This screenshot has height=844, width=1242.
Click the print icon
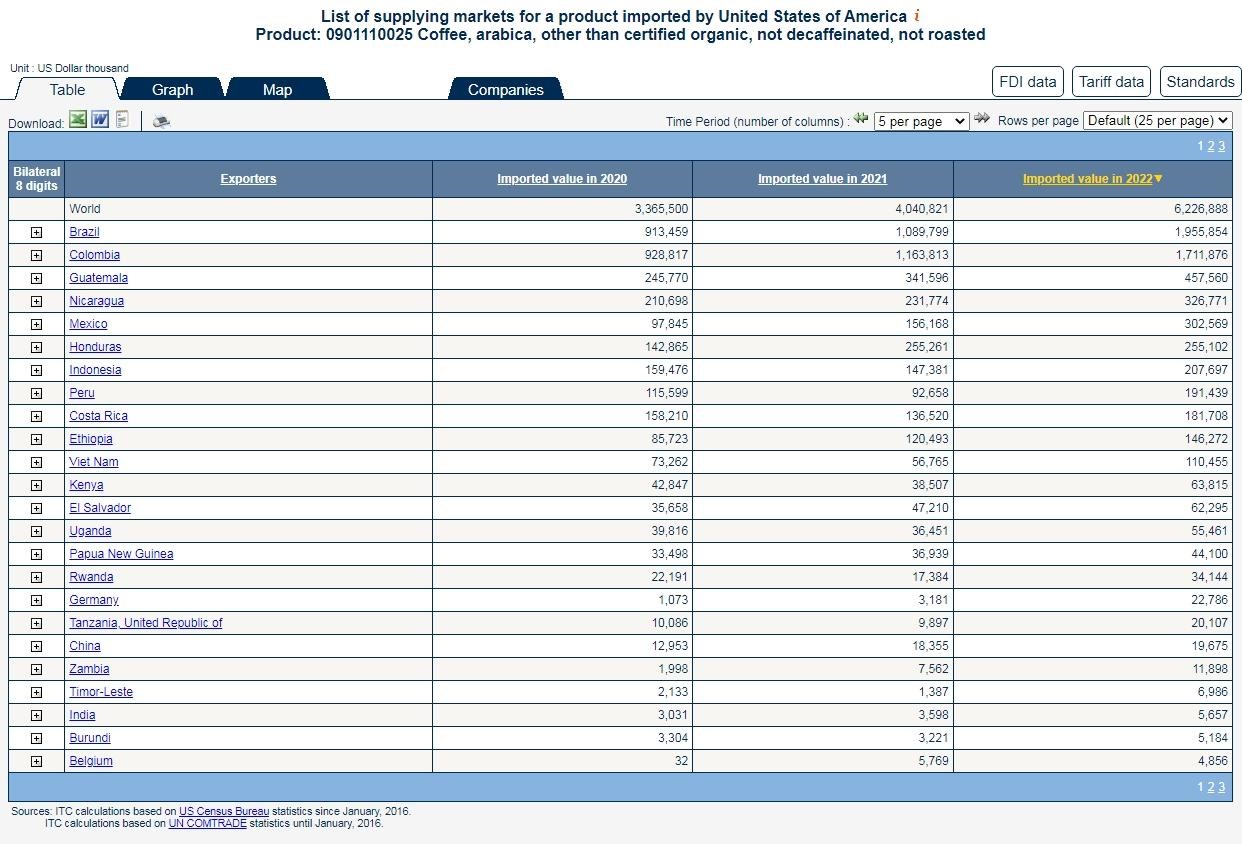click(x=161, y=121)
